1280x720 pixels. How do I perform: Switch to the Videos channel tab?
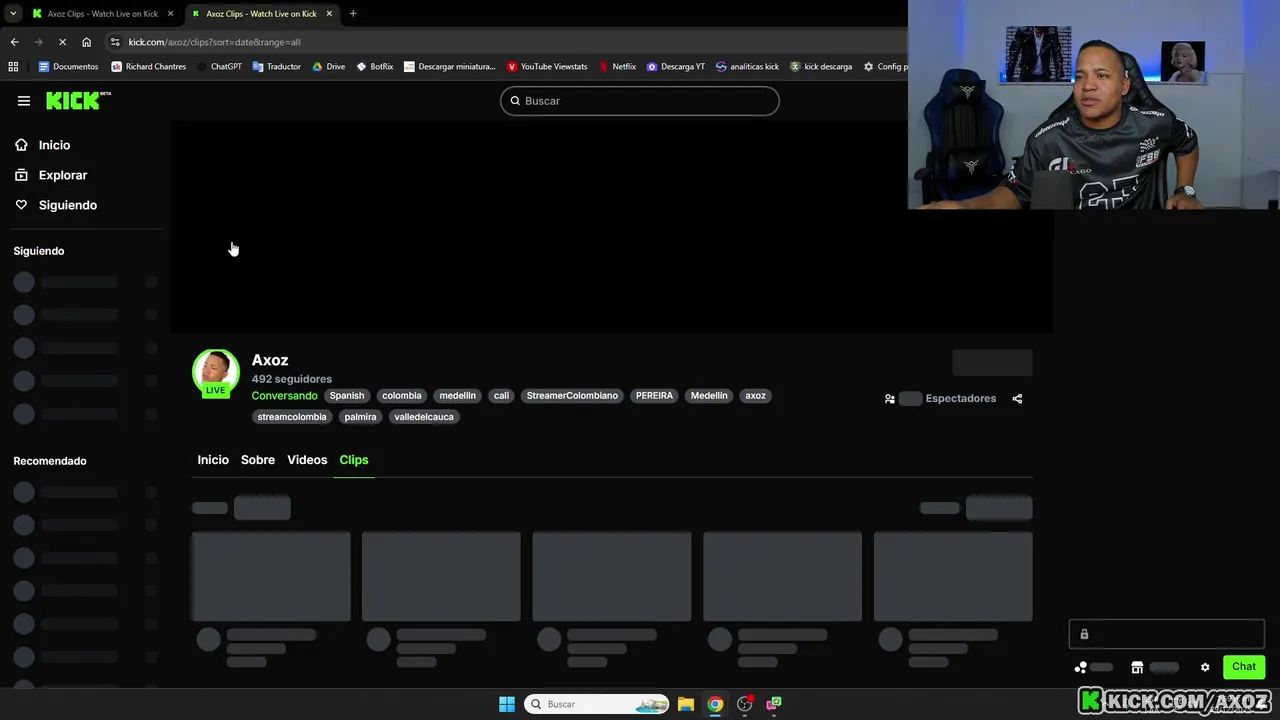pos(307,460)
